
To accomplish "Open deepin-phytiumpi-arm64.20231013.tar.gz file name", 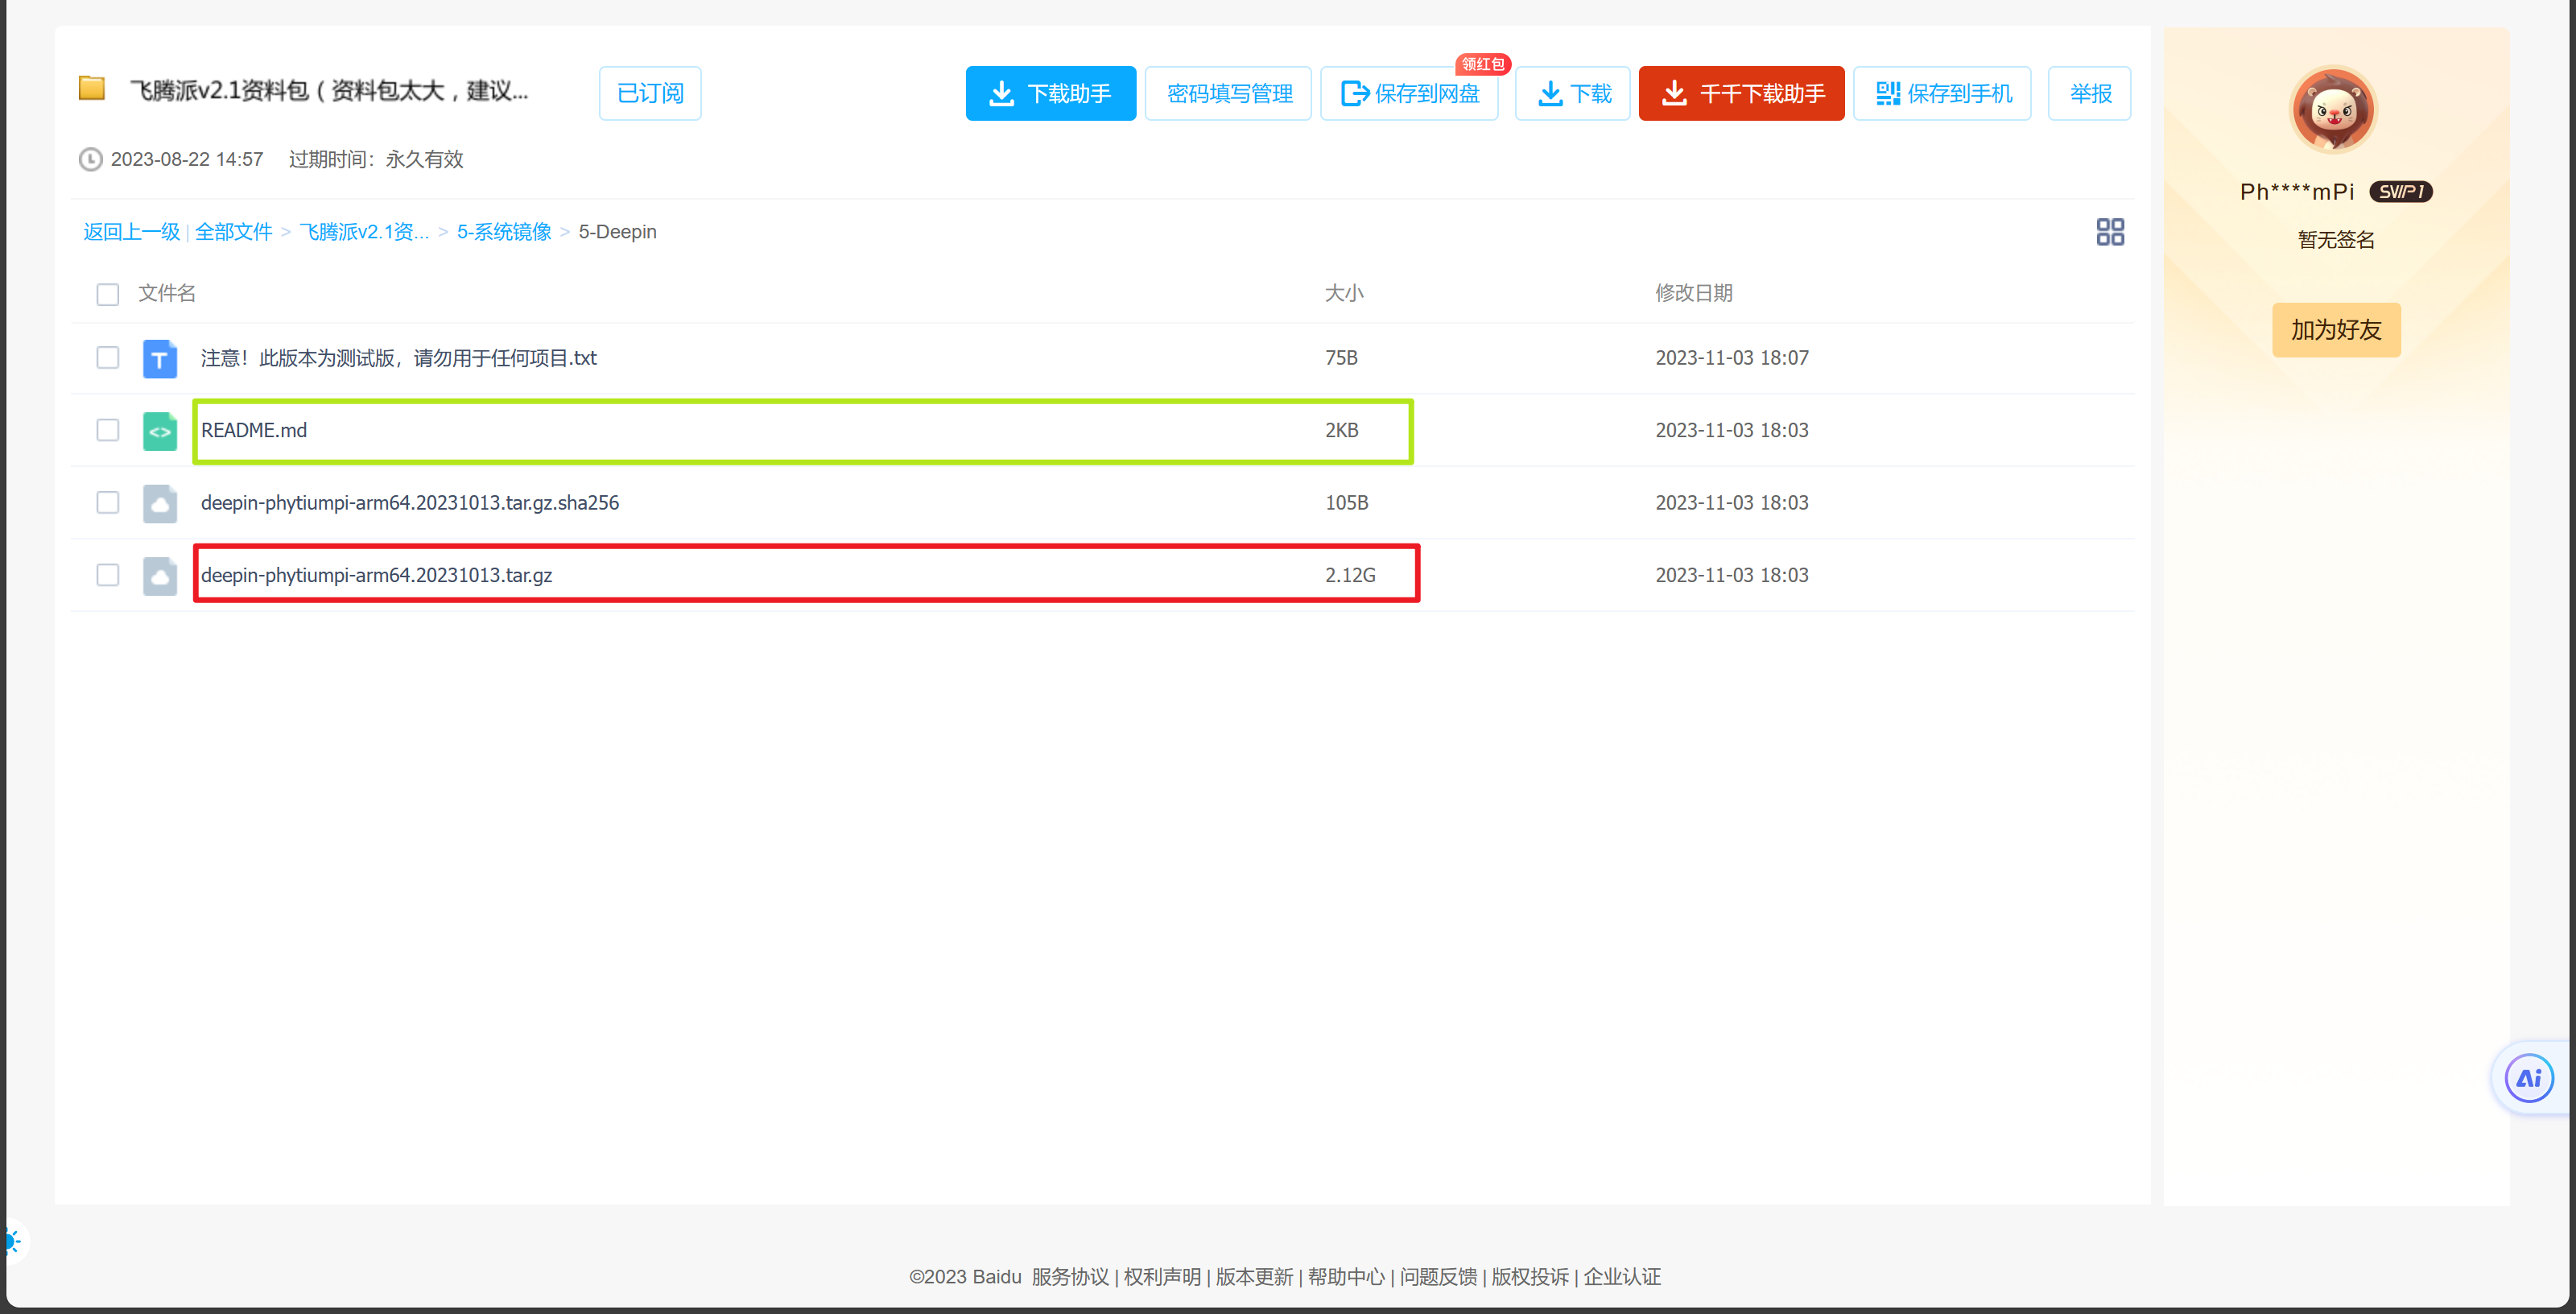I will pos(377,575).
